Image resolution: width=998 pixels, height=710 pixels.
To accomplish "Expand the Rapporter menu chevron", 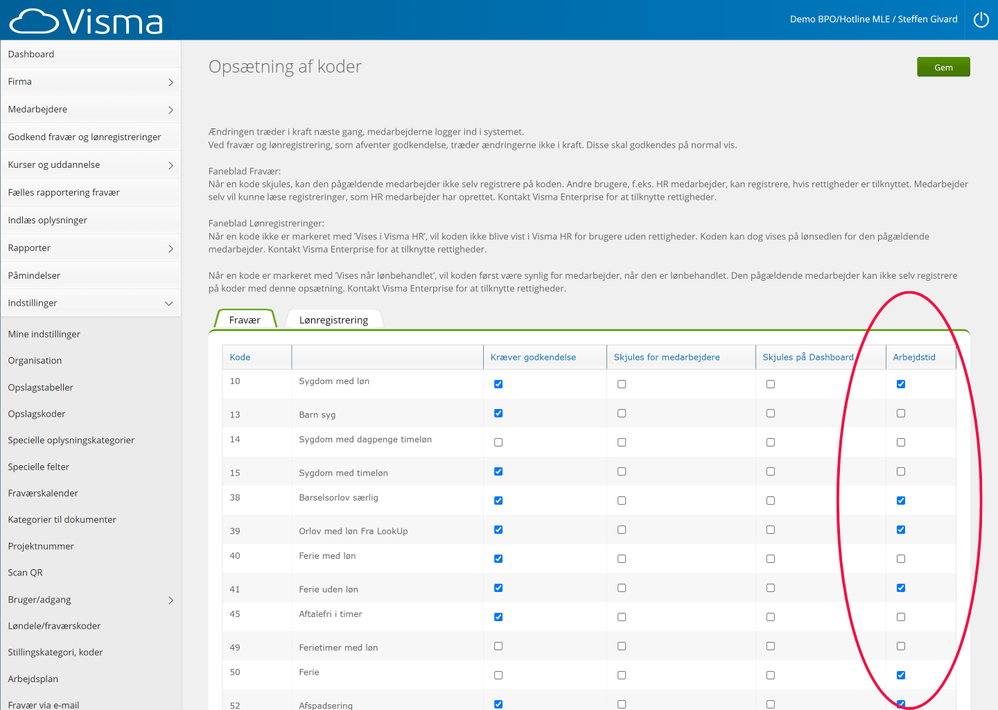I will pyautogui.click(x=171, y=248).
